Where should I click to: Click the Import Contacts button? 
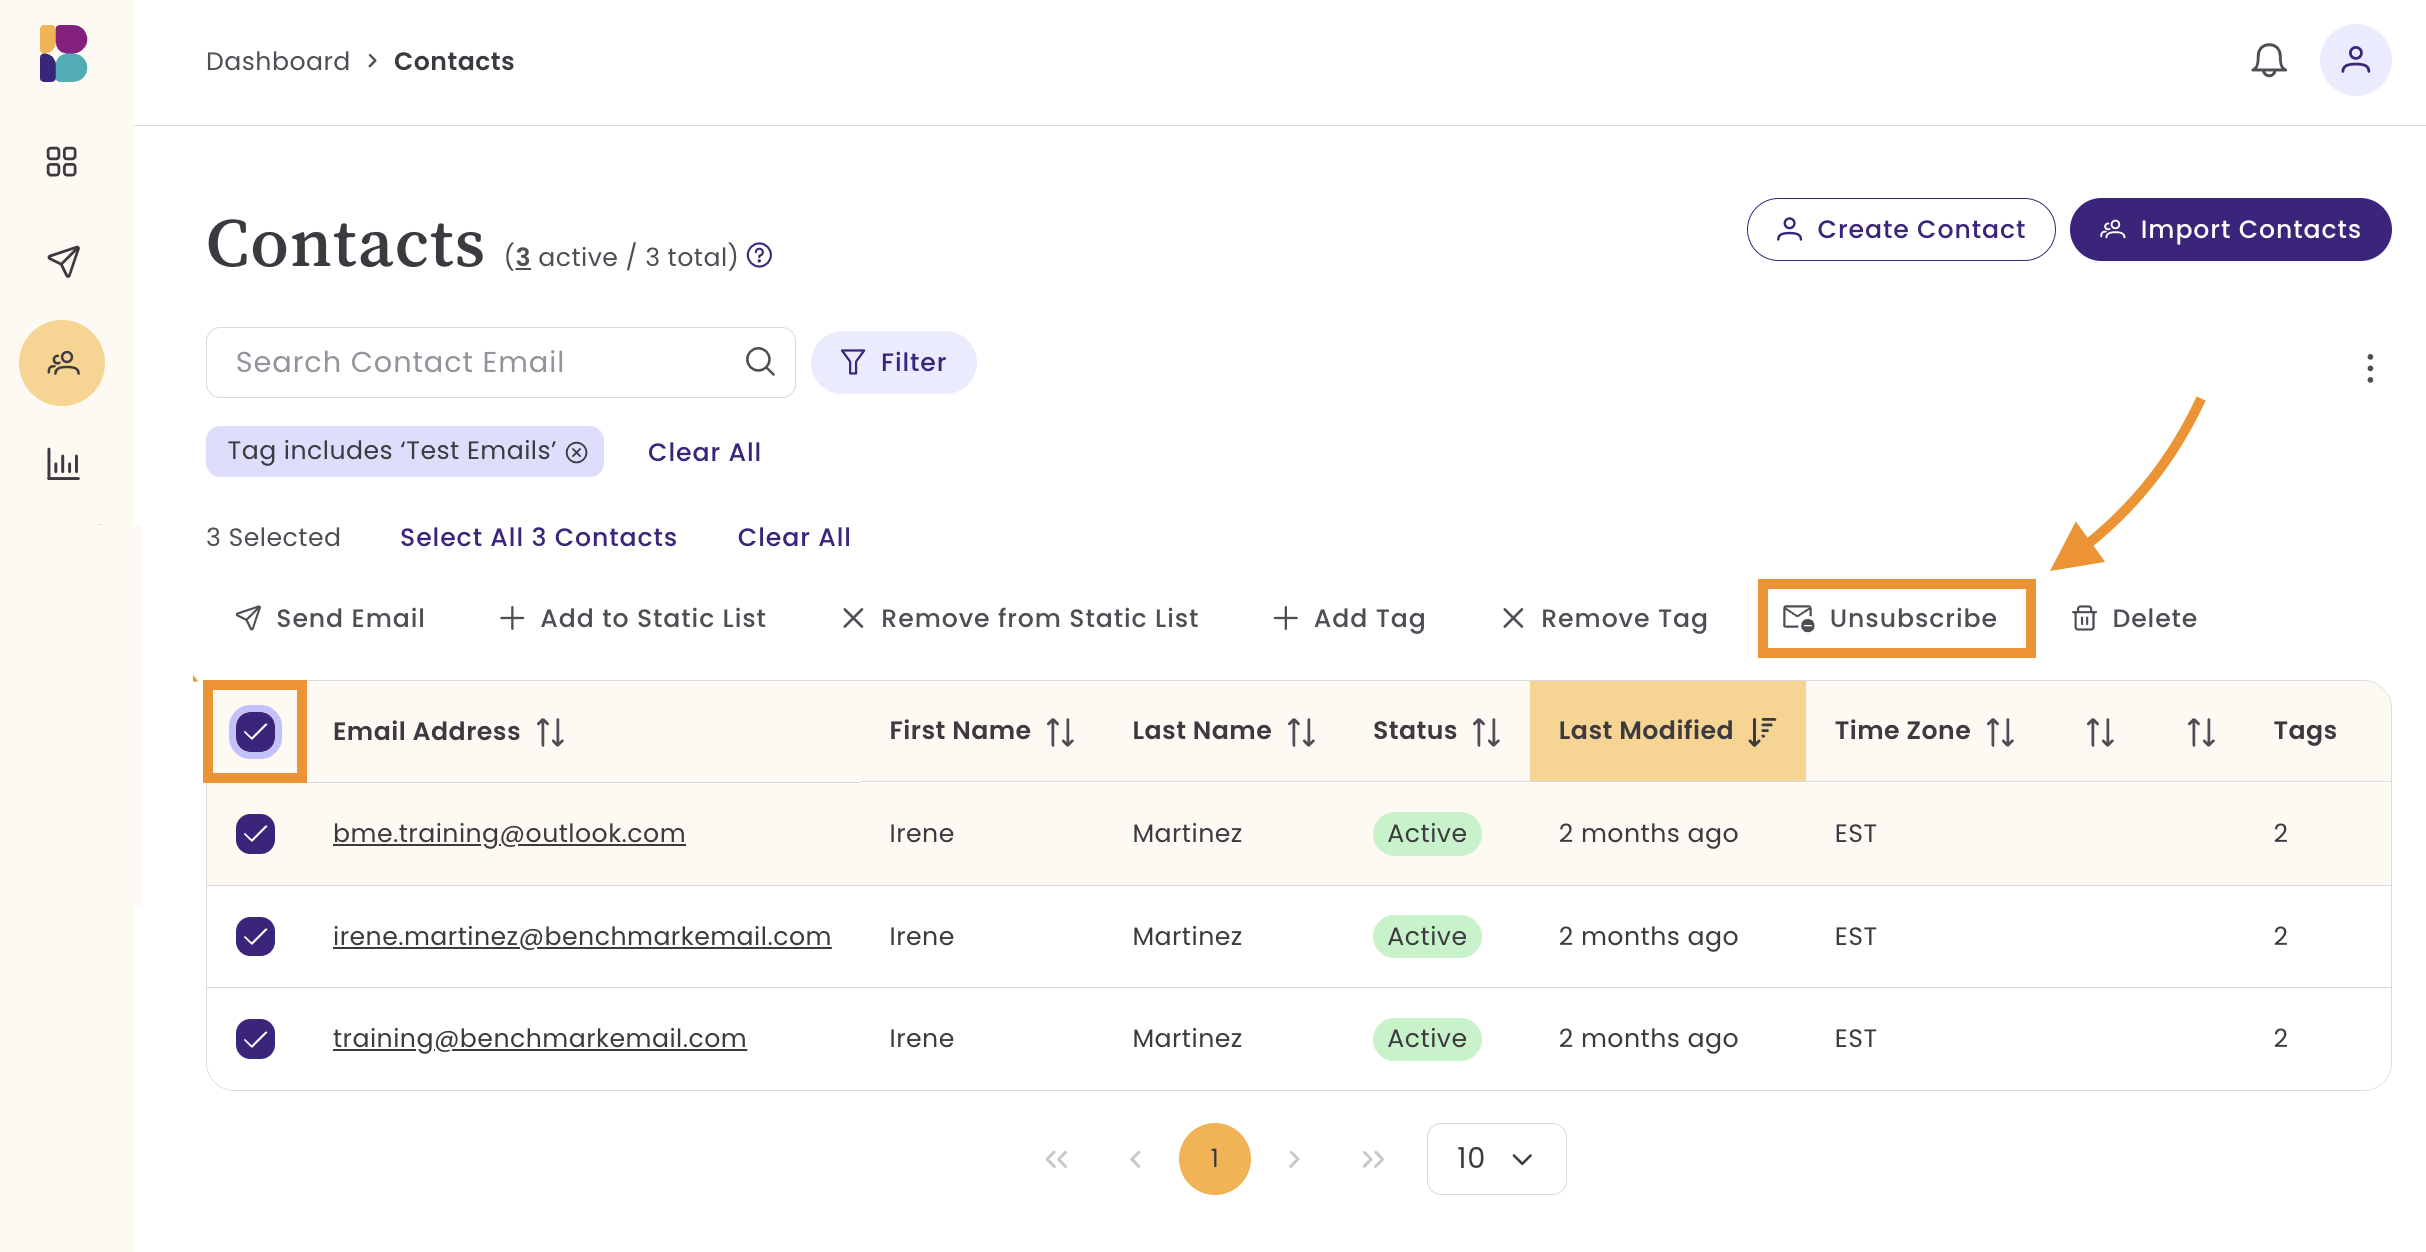(2230, 229)
